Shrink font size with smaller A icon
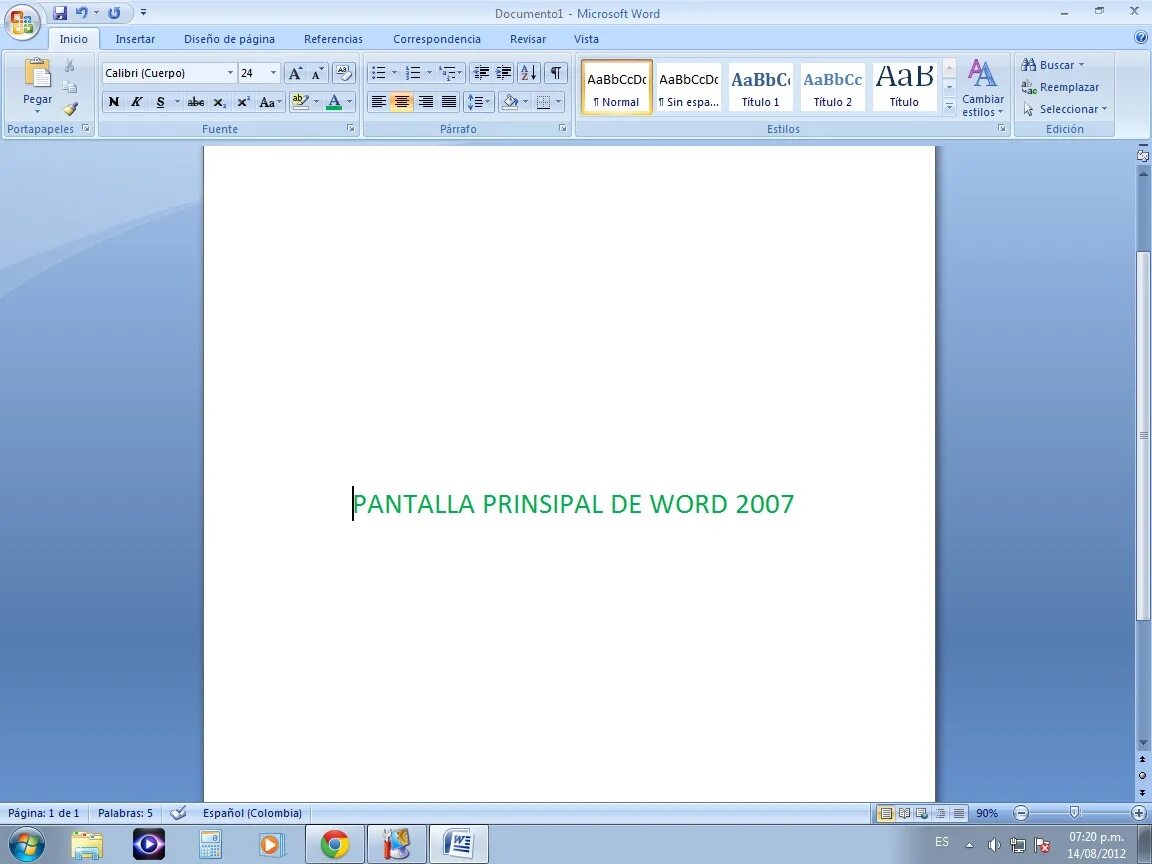Viewport: 1152px width, 864px height. [x=317, y=73]
